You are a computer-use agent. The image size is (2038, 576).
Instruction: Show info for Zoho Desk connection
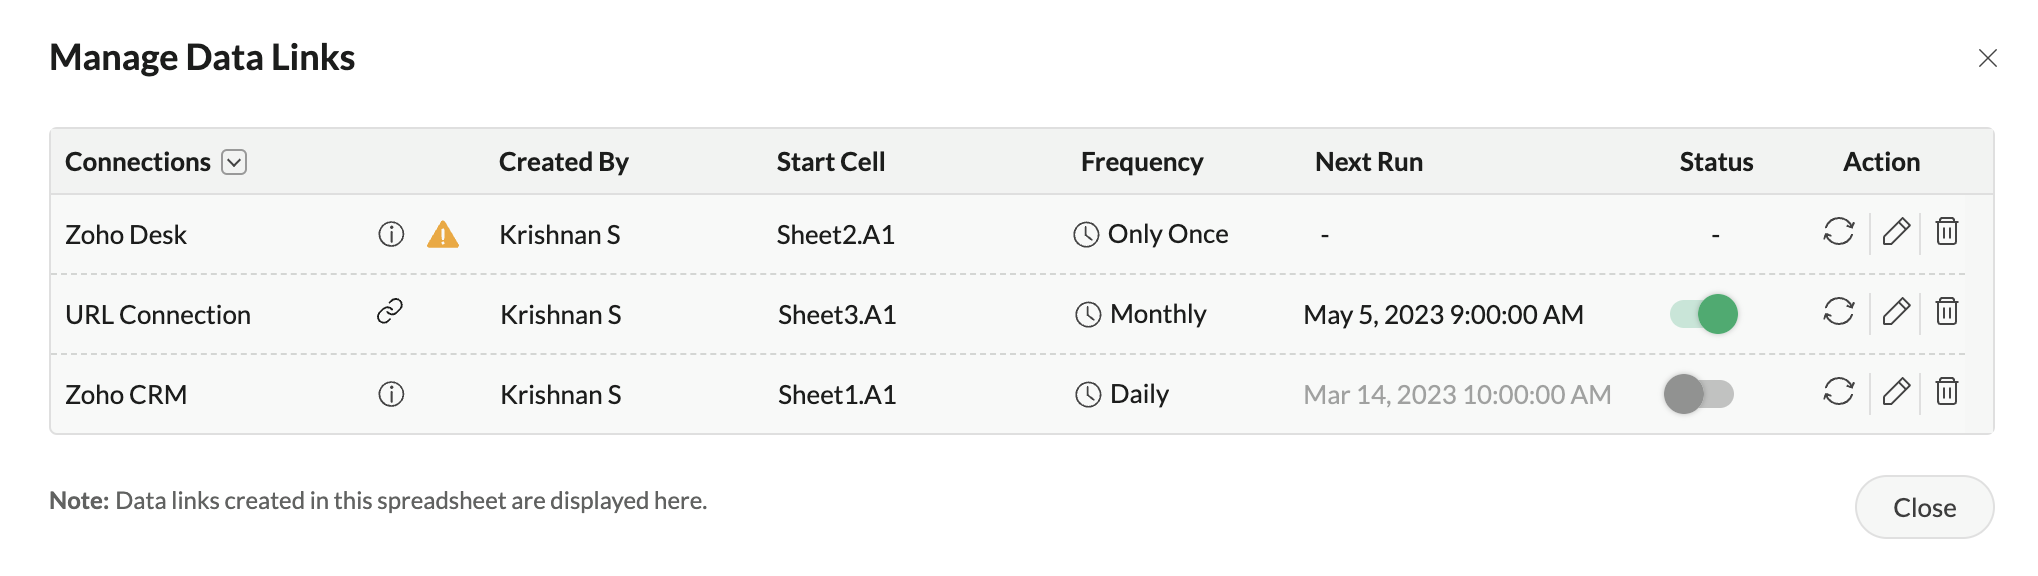pyautogui.click(x=391, y=234)
